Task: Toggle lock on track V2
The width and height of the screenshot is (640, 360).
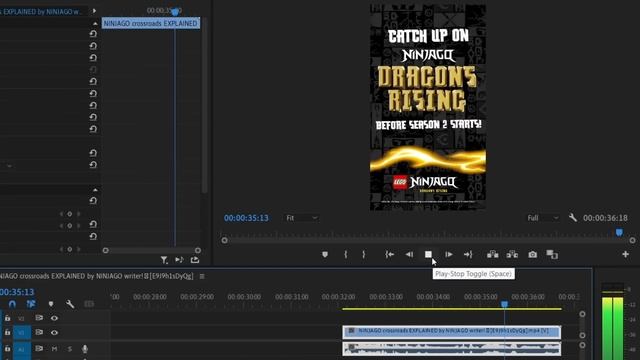Action: (x=7, y=318)
